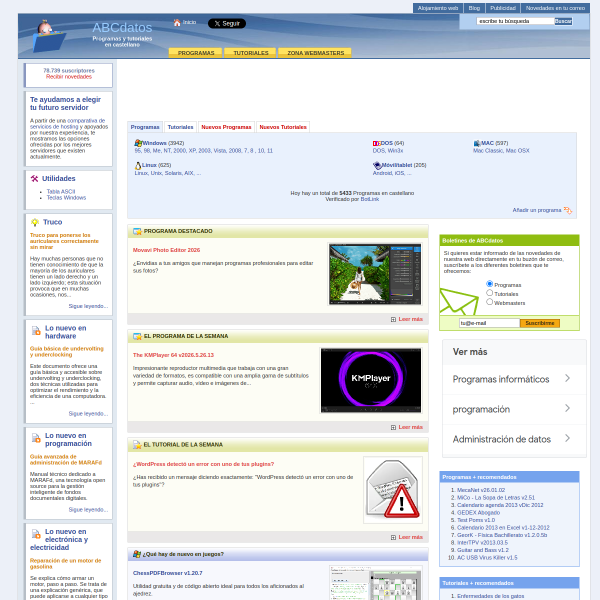
Task: Switch to the Nuevos Tutoriales tab
Action: point(283,127)
